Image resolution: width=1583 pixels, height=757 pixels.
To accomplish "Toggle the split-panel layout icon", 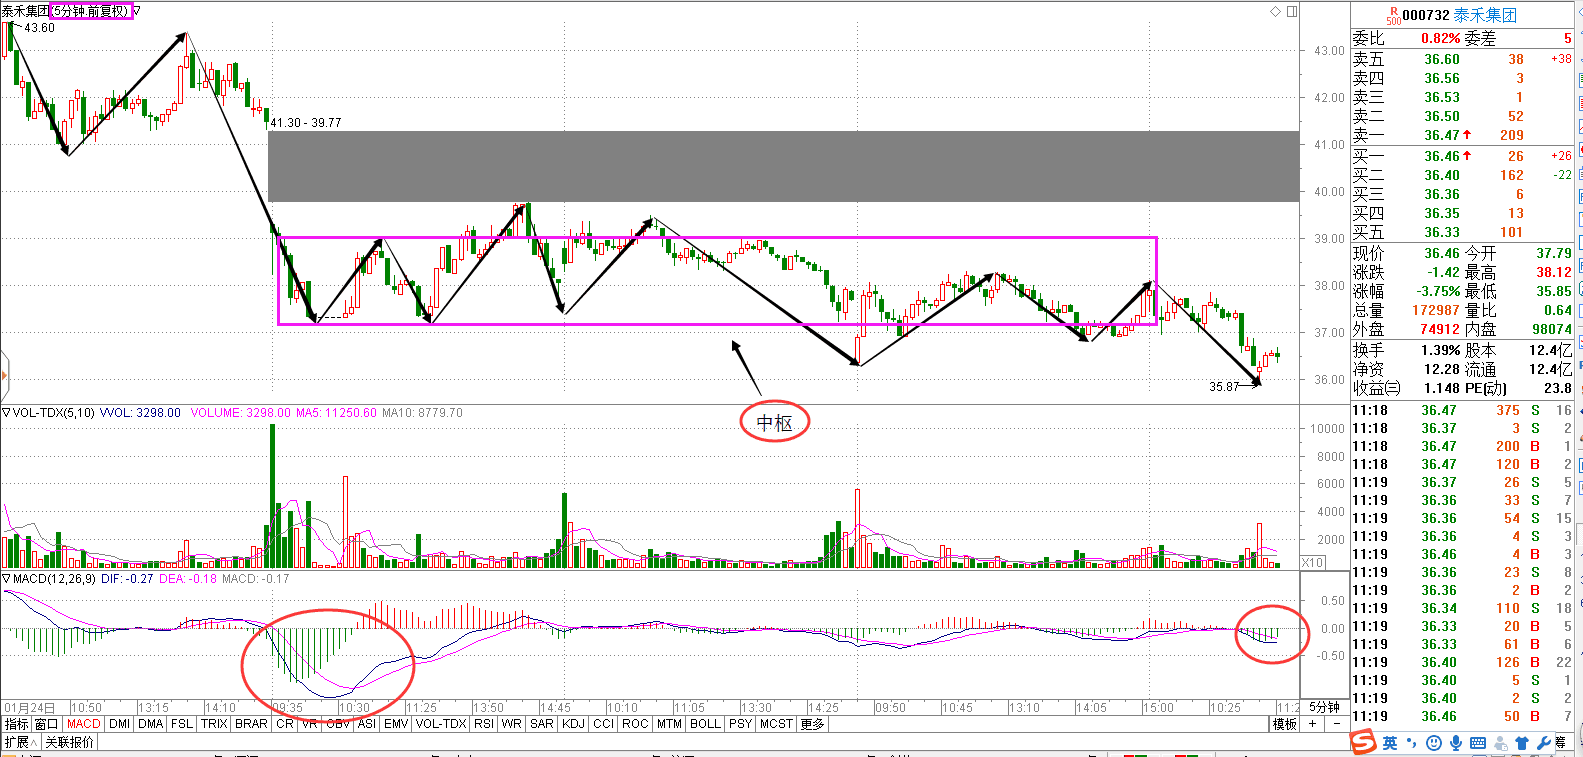I will pyautogui.click(x=1292, y=12).
